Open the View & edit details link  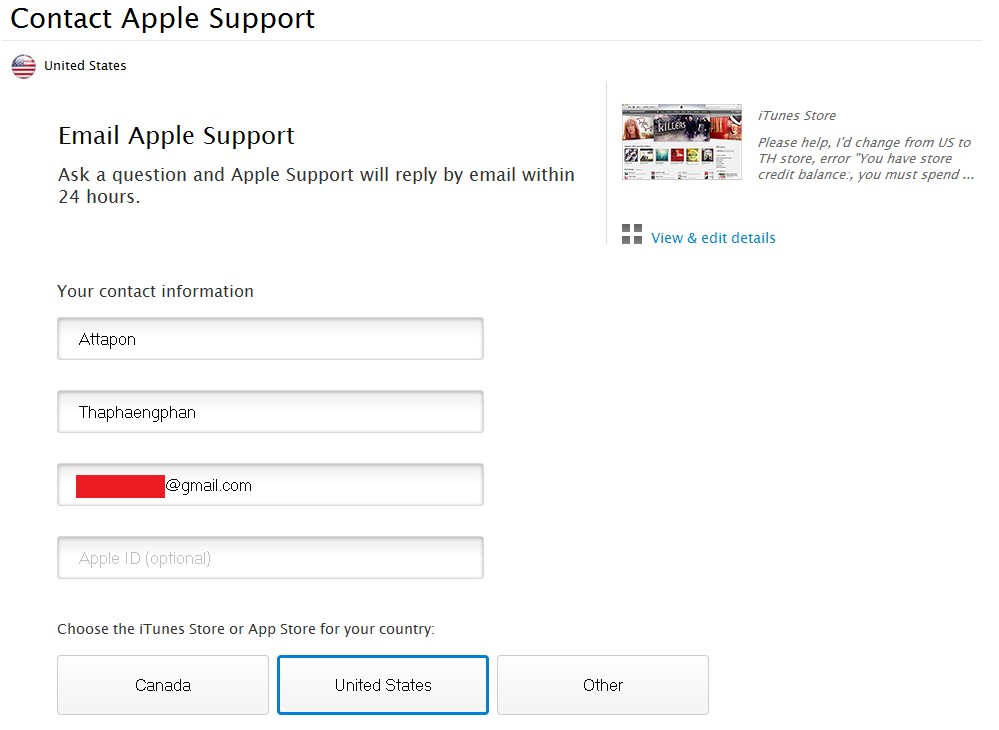(713, 238)
